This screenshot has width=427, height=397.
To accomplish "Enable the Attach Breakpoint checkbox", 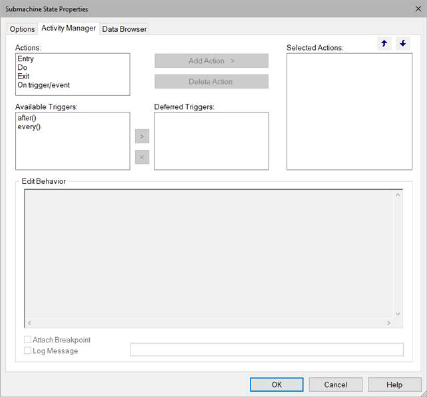I will click(x=28, y=340).
